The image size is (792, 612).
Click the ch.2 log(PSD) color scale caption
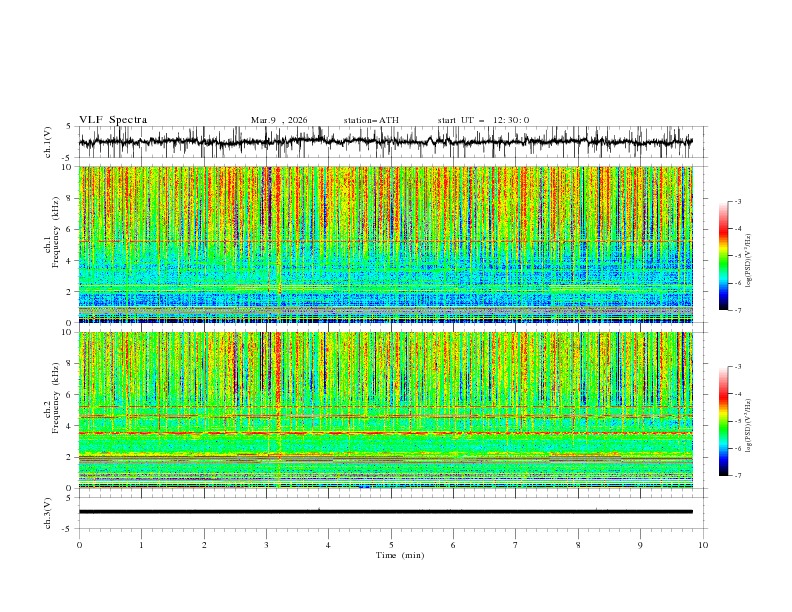point(749,426)
